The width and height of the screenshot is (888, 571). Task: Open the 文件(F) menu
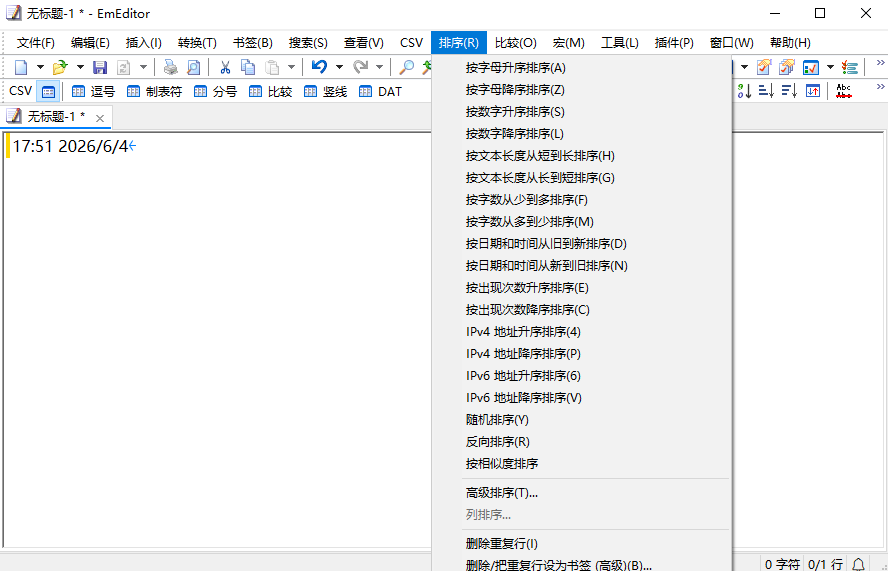coord(36,43)
